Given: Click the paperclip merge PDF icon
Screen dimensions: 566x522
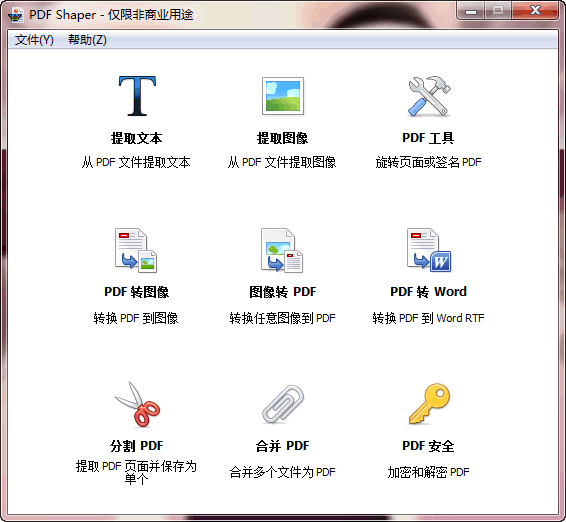Looking at the screenshot, I should (x=283, y=404).
